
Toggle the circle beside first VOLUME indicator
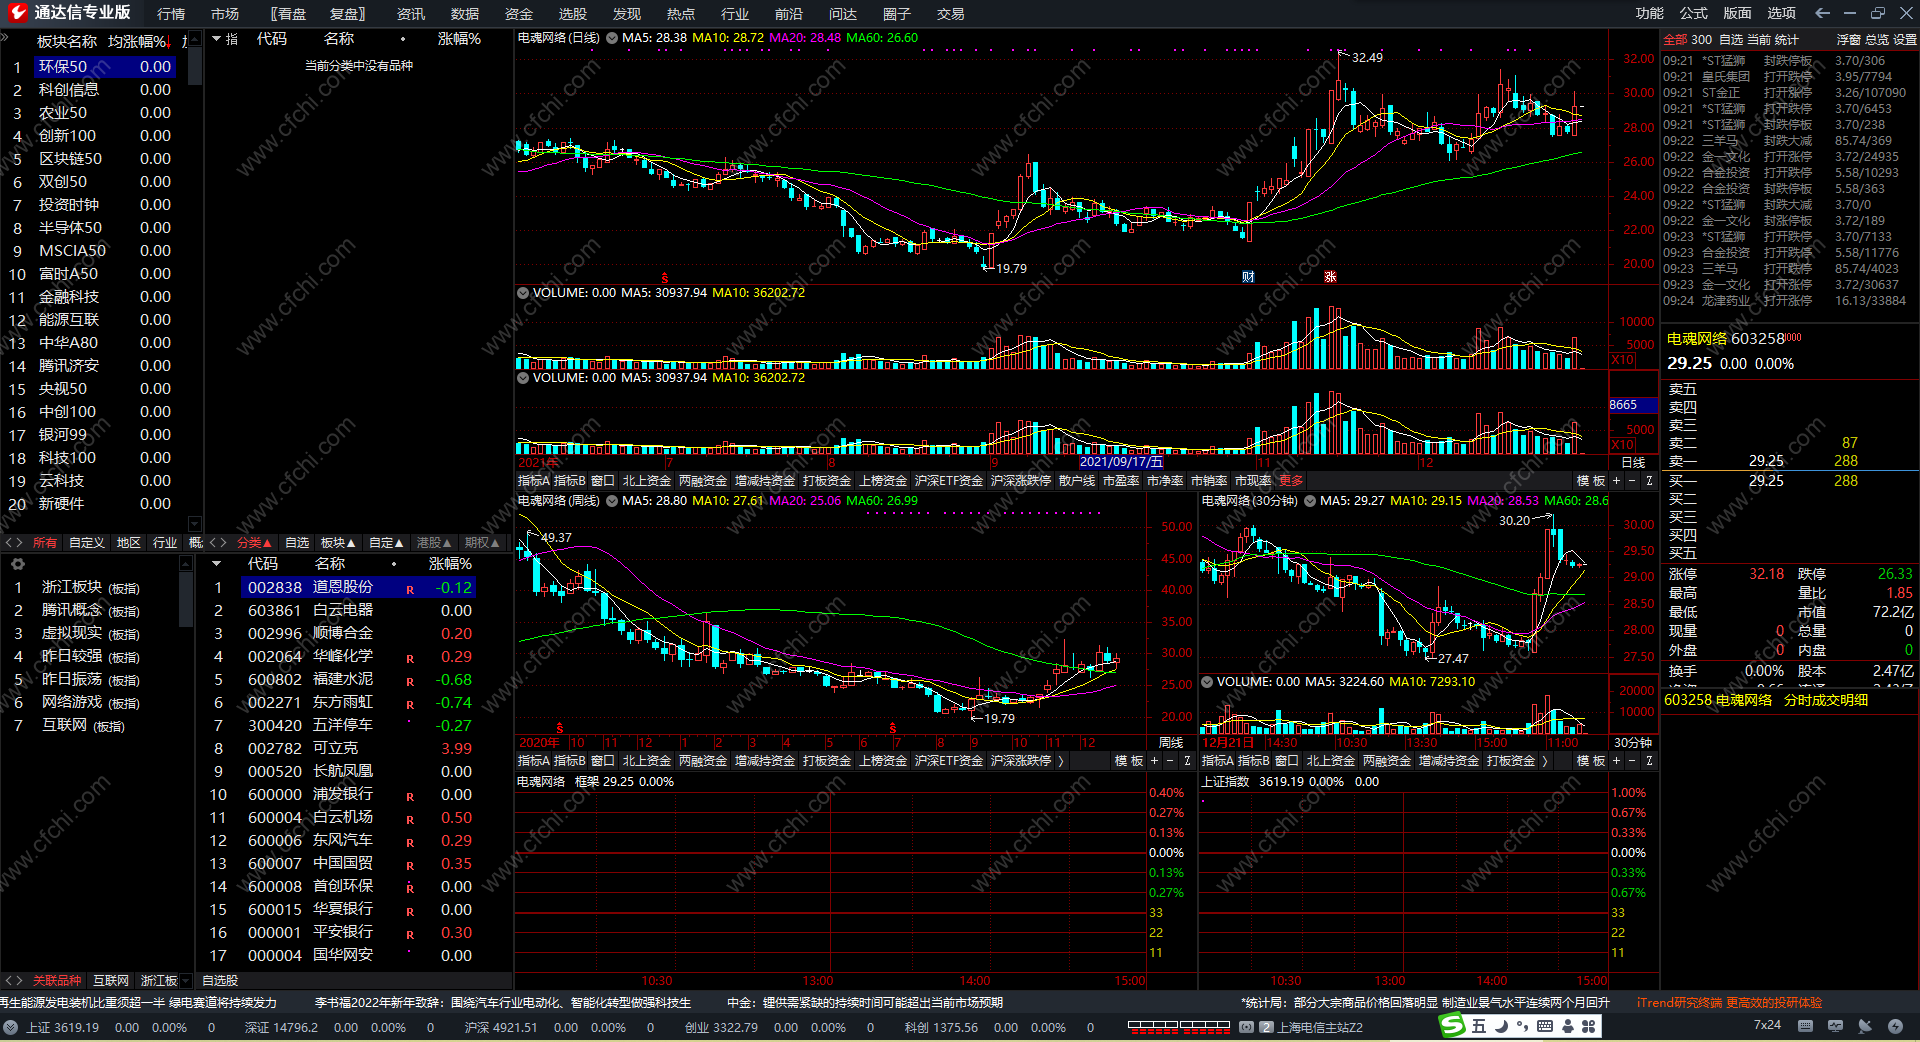point(523,293)
